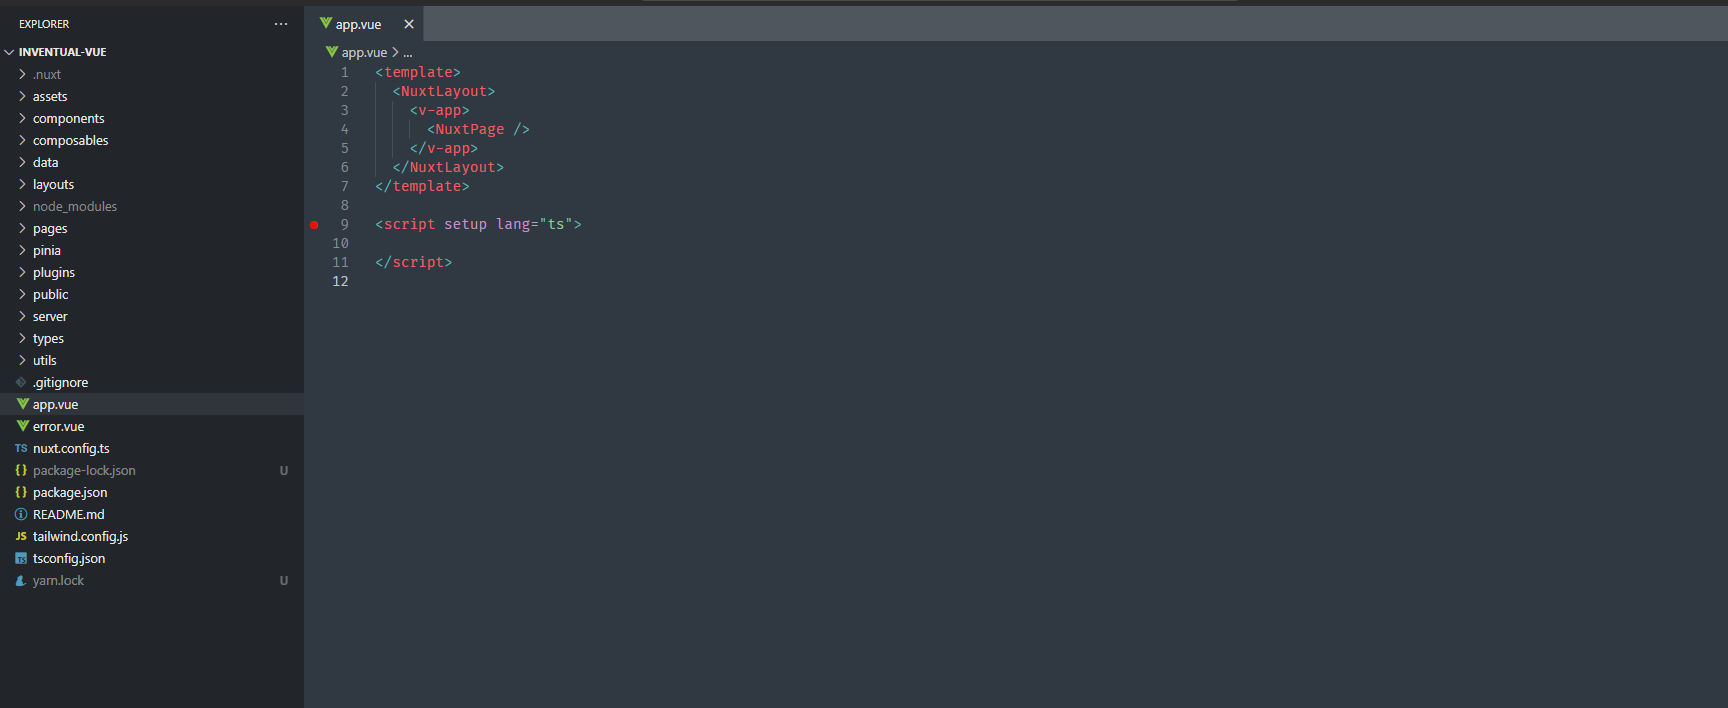Click line number 12 in the gutter

coord(340,281)
